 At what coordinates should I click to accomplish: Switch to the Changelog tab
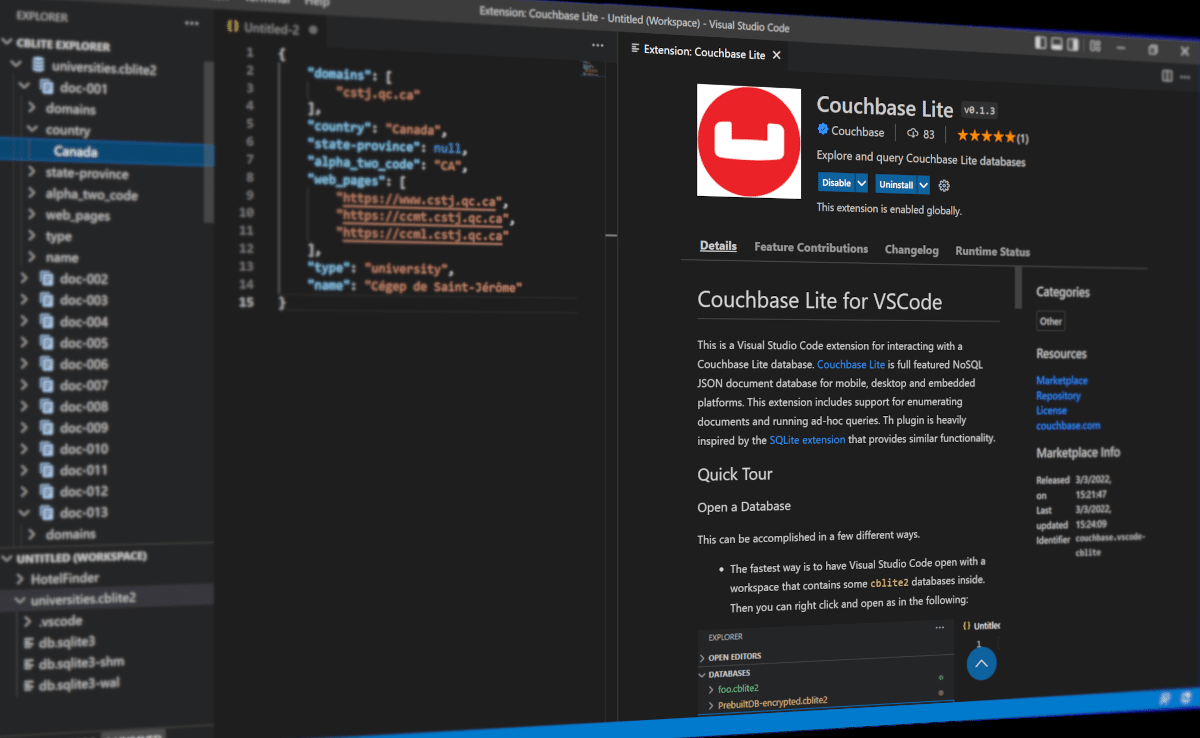[911, 250]
